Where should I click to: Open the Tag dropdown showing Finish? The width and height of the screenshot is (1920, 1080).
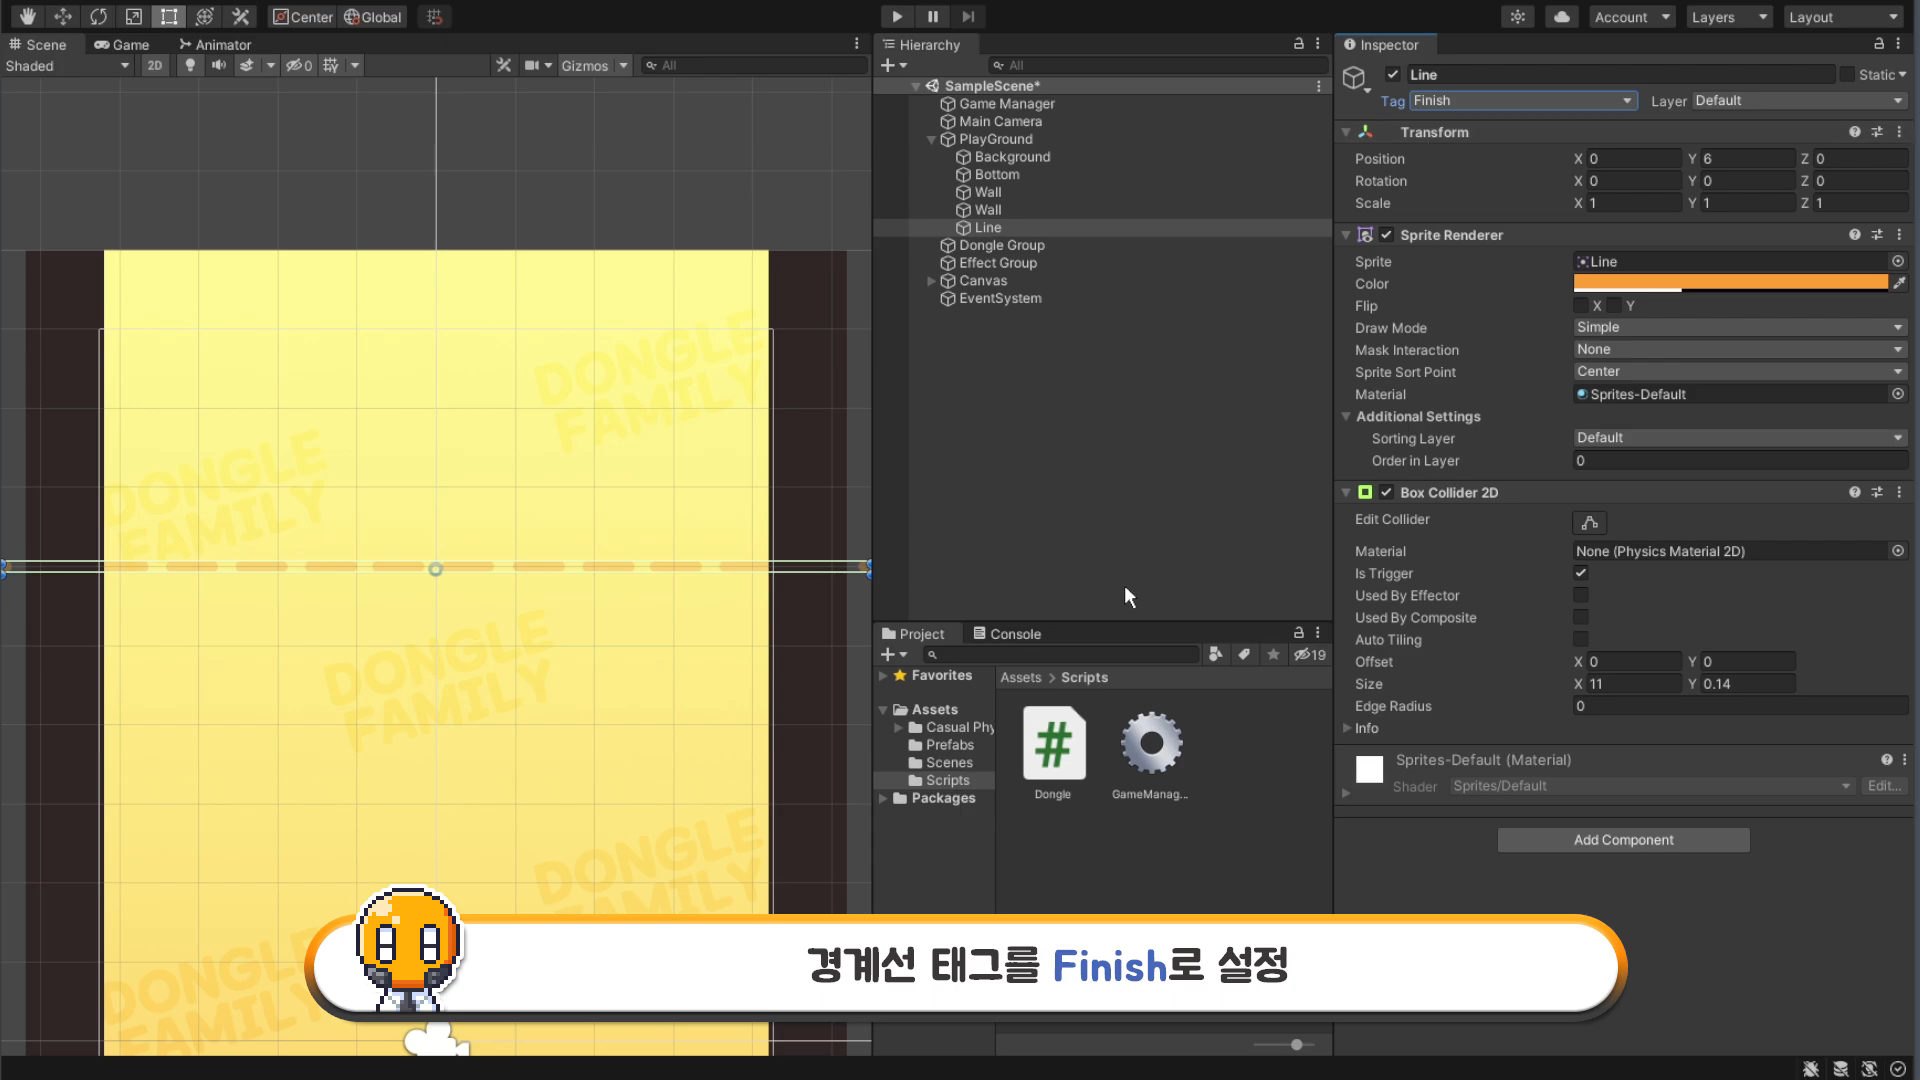(x=1522, y=101)
